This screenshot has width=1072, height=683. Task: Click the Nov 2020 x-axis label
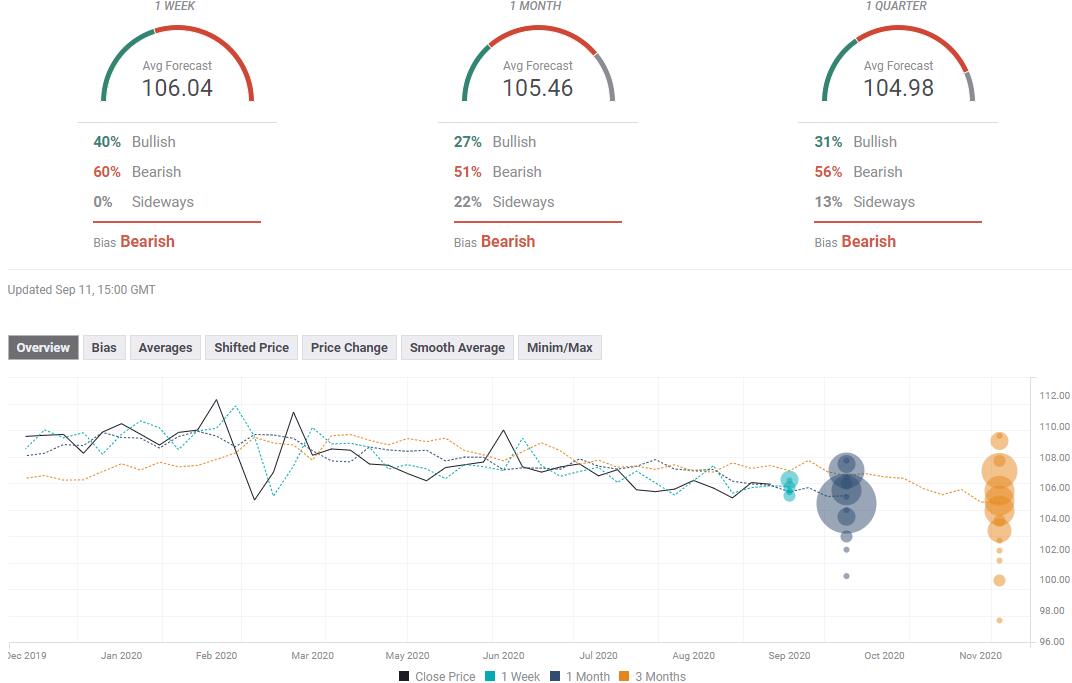(x=980, y=655)
